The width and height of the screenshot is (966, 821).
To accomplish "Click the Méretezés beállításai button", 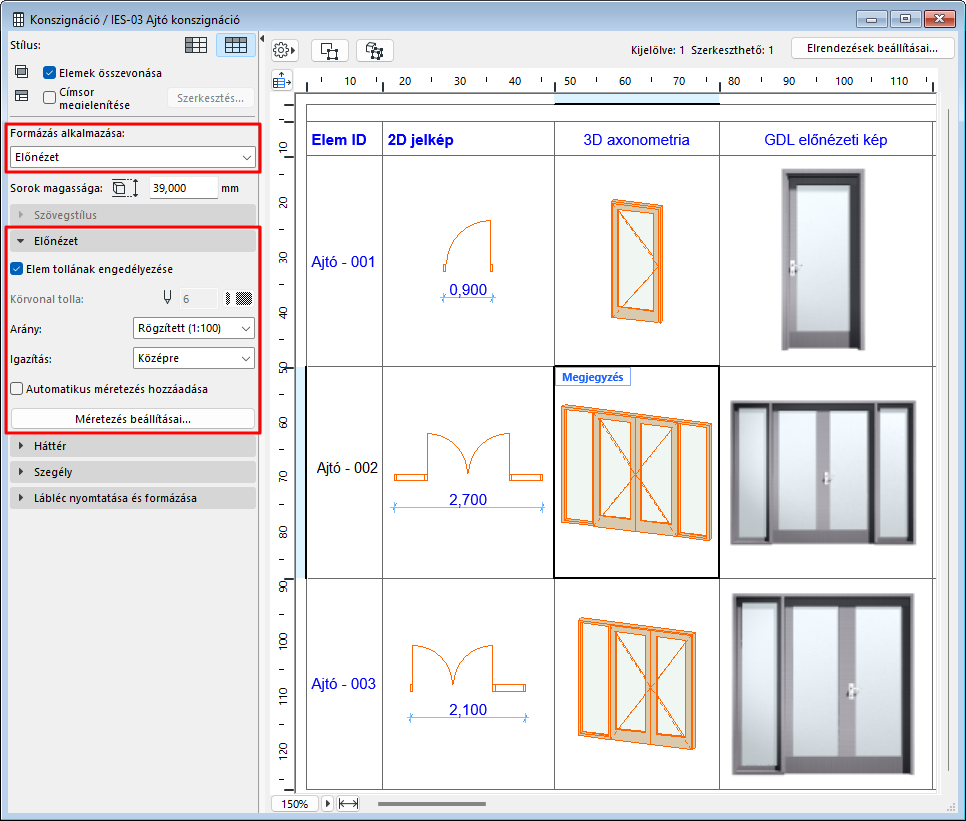I will (x=132, y=419).
